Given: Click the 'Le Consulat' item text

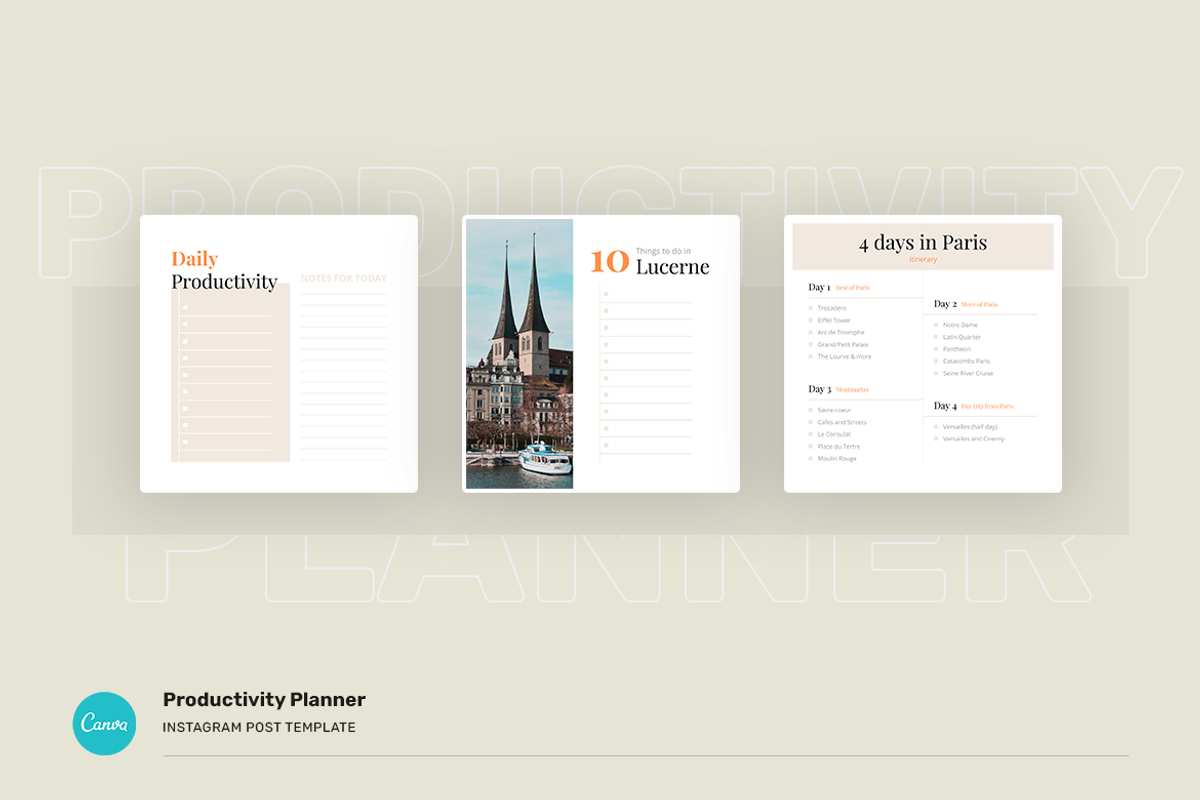Looking at the screenshot, I should [834, 434].
